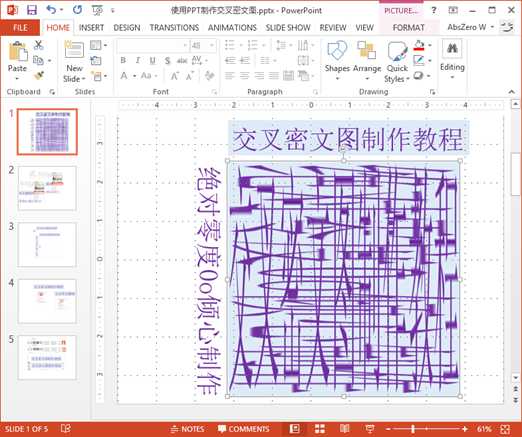522x437 pixels.
Task: Select slide 2 thumbnail
Action: (x=47, y=188)
